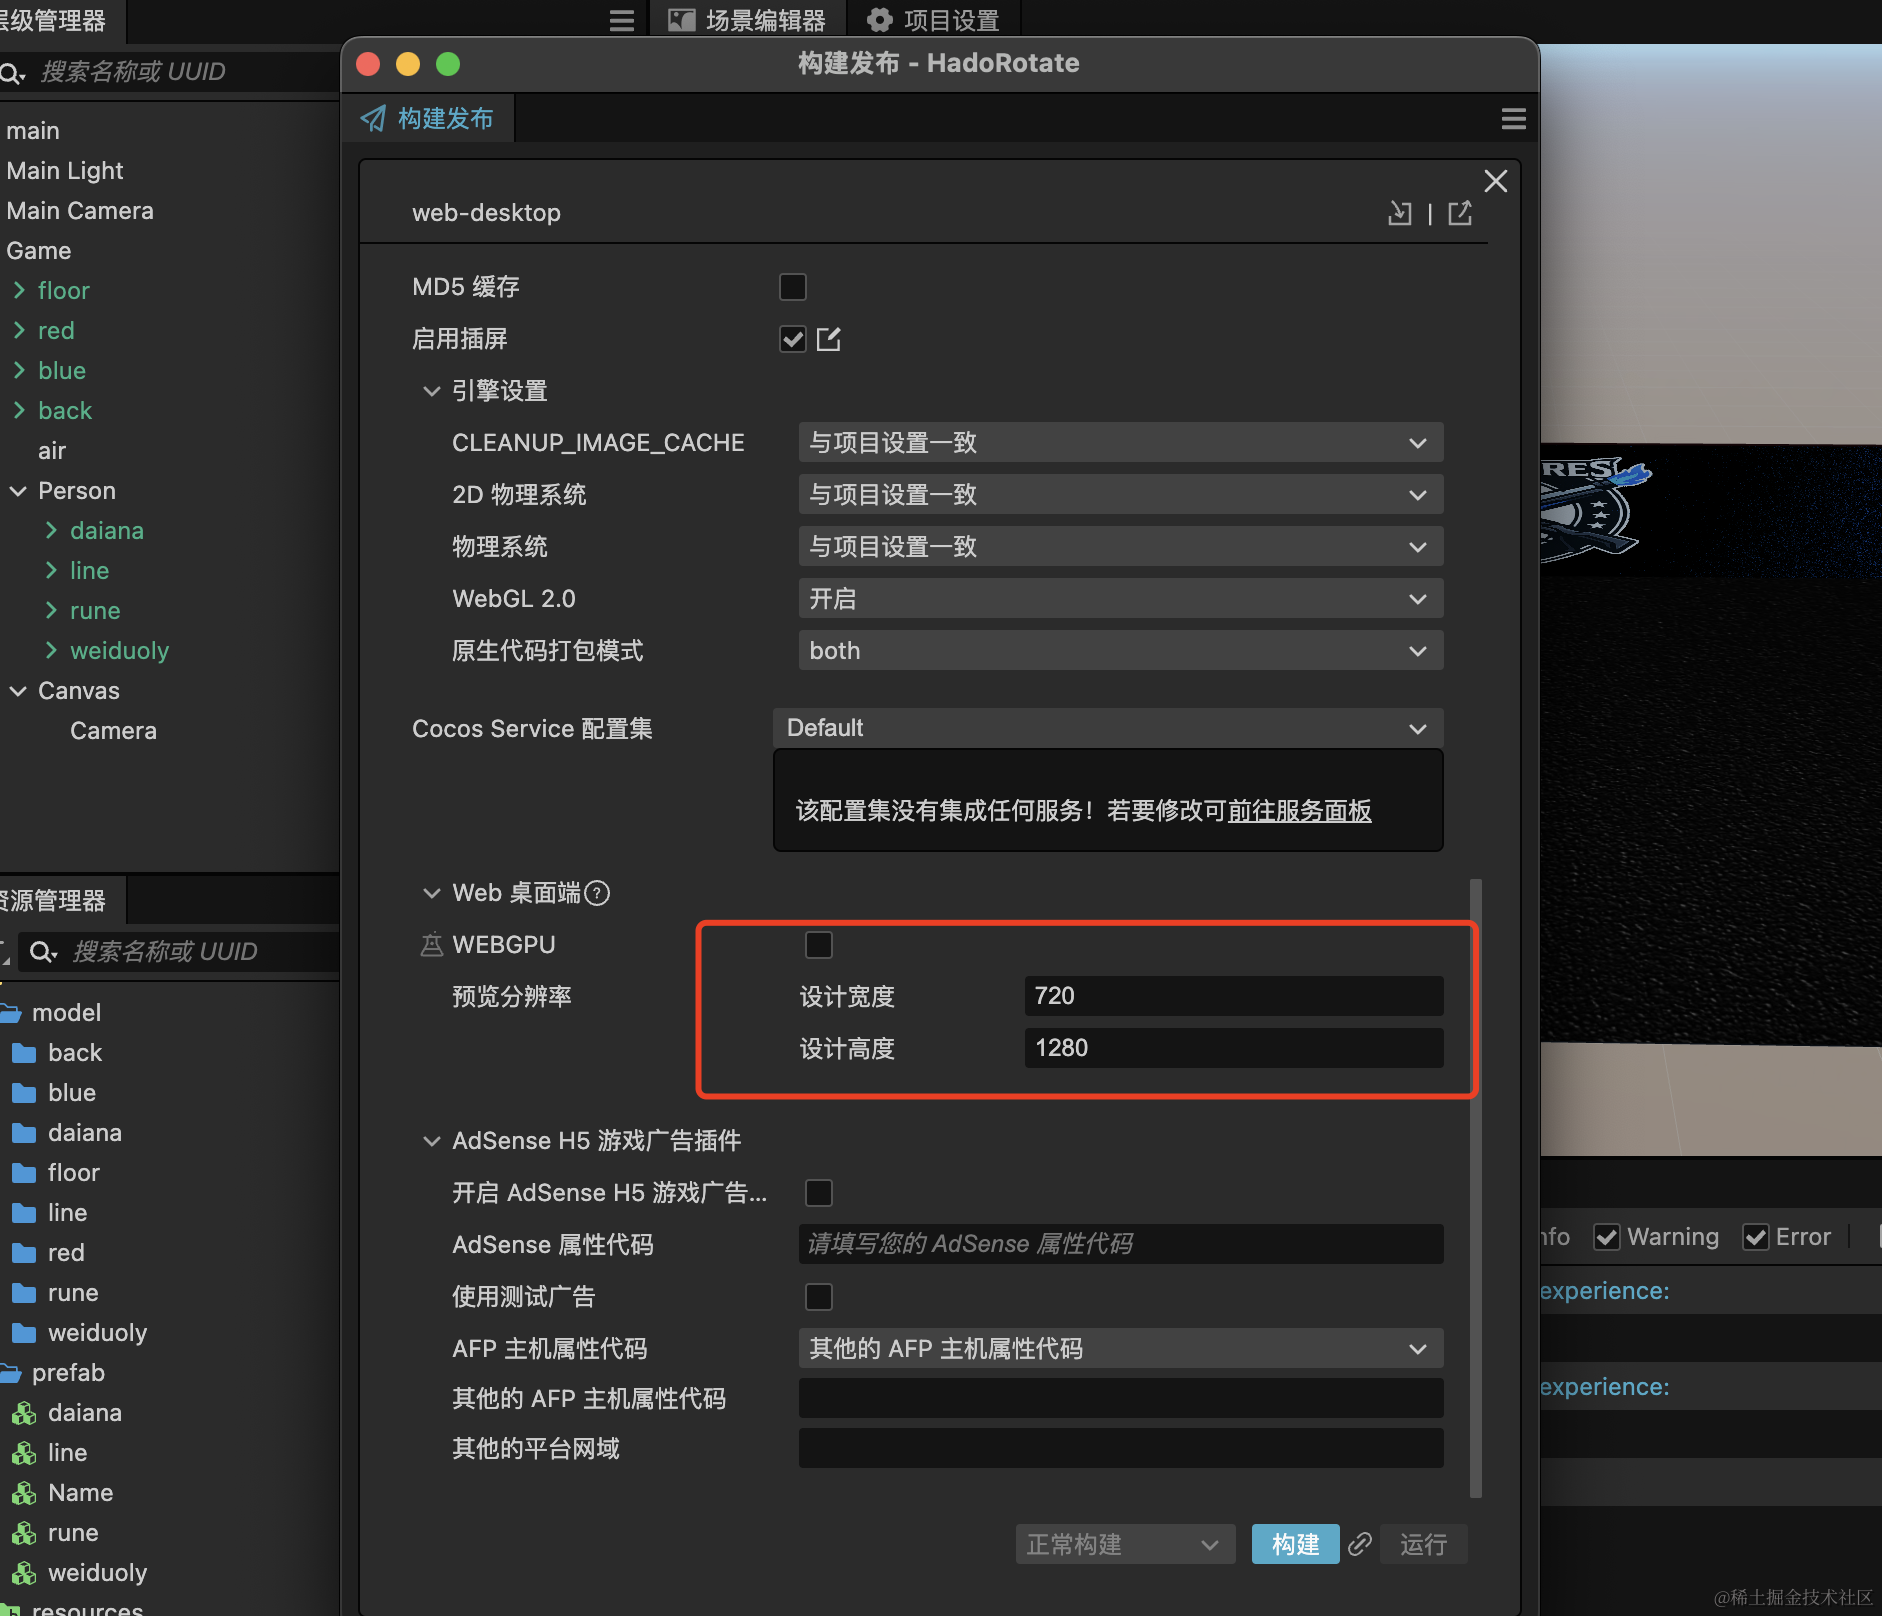Viewport: 1882px width, 1616px height.
Task: Enable the 开启 AdSense H5 游戏广告 checkbox
Action: [x=819, y=1192]
